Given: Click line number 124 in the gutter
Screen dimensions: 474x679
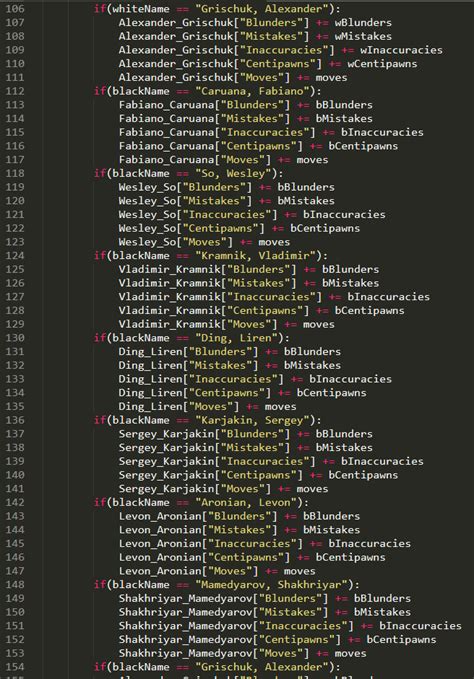Looking at the screenshot, I should [x=15, y=255].
